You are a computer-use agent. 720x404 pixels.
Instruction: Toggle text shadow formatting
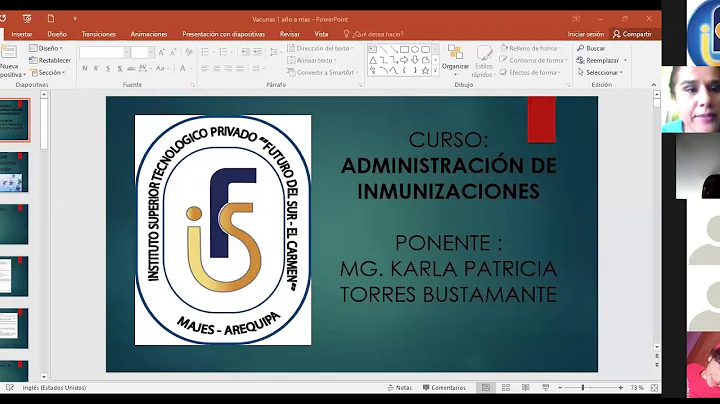click(119, 68)
